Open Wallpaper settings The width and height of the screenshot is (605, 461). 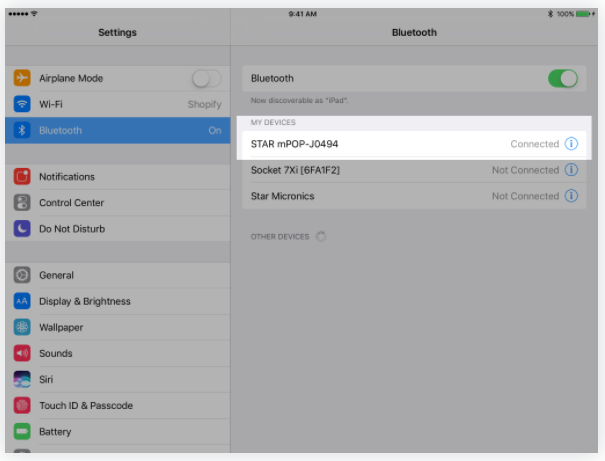click(118, 327)
